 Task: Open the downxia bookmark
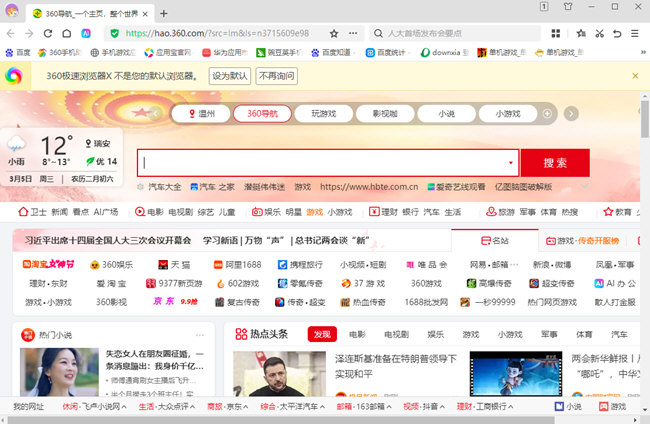pyautogui.click(x=444, y=53)
